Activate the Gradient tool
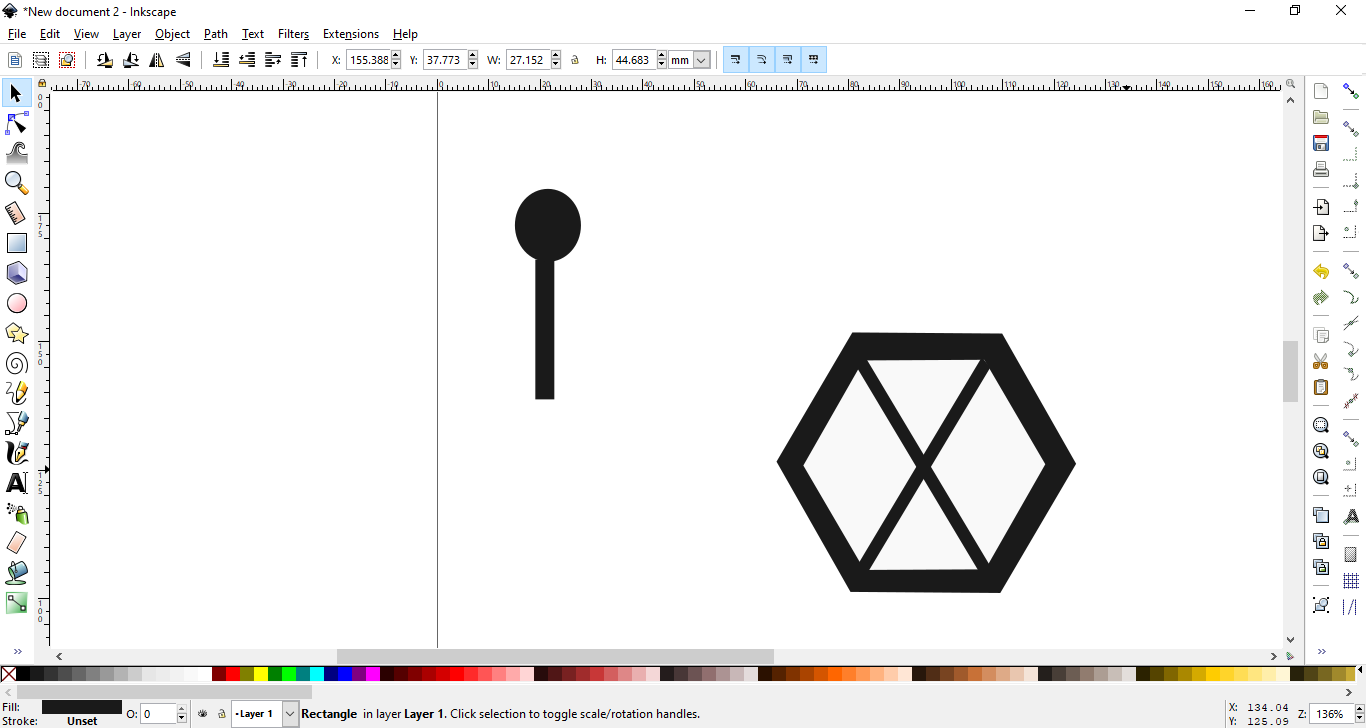Image resolution: width=1366 pixels, height=728 pixels. 16,603
